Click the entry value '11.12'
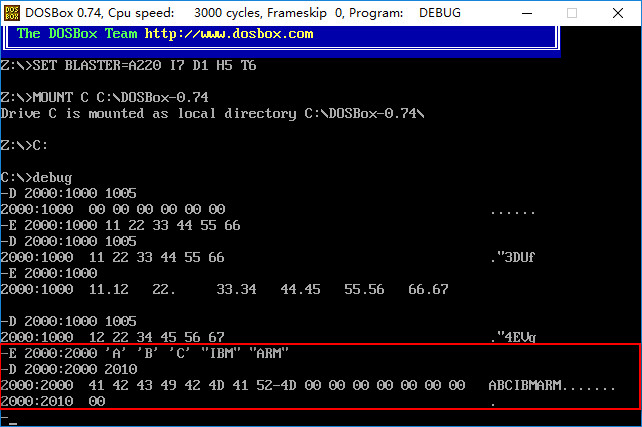 [109, 289]
